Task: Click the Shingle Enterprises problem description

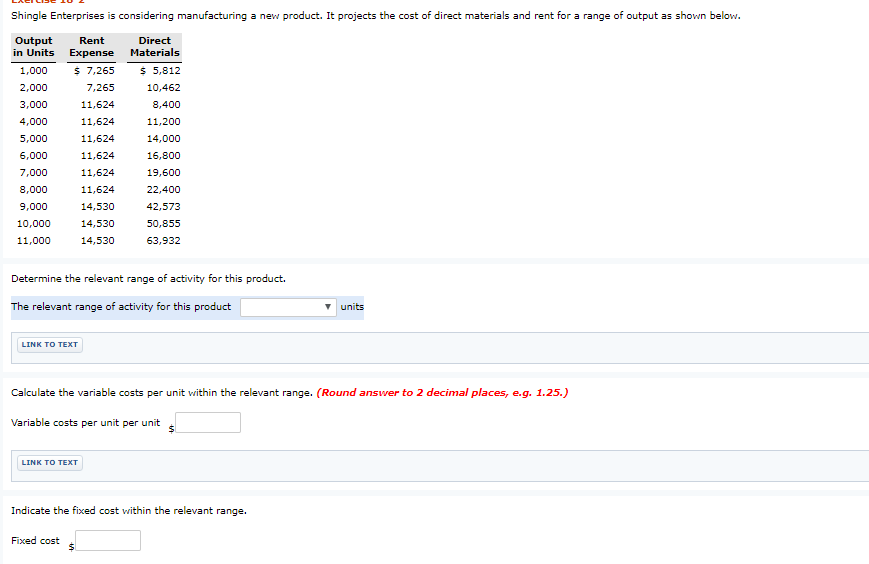Action: pos(376,16)
